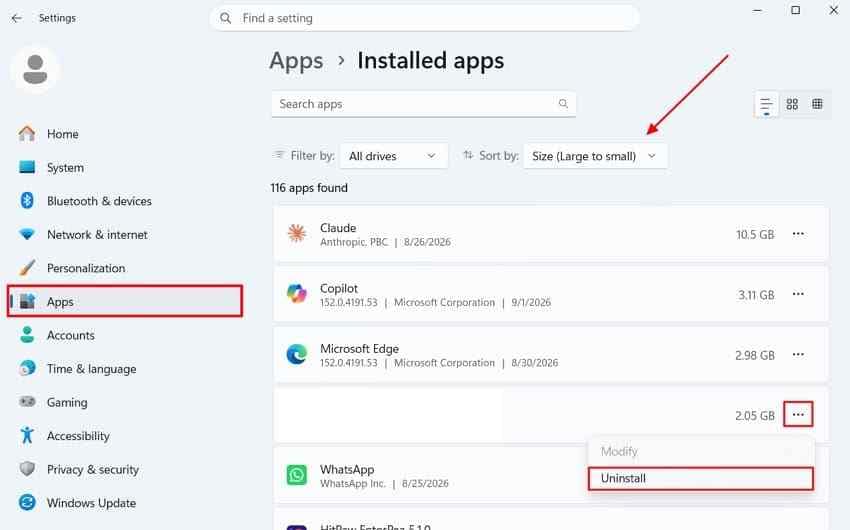Select the Claude app entry name
This screenshot has height=530, width=850.
(x=338, y=228)
